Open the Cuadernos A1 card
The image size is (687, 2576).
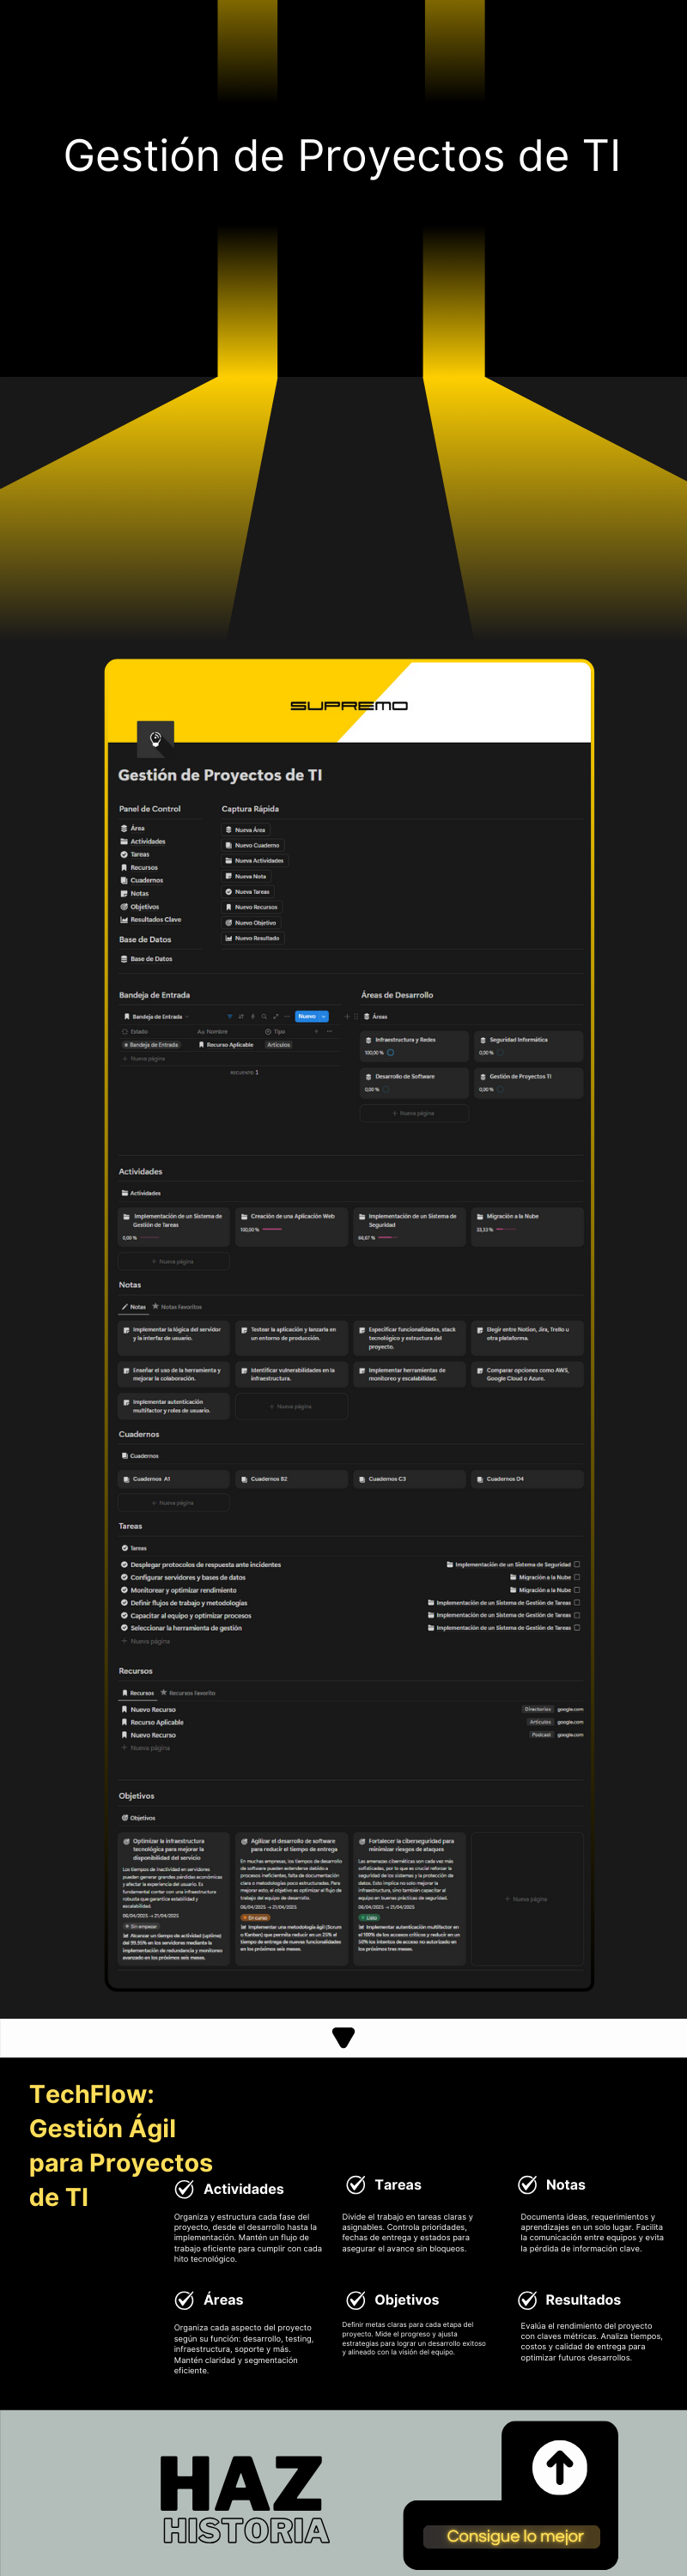[x=174, y=1478]
